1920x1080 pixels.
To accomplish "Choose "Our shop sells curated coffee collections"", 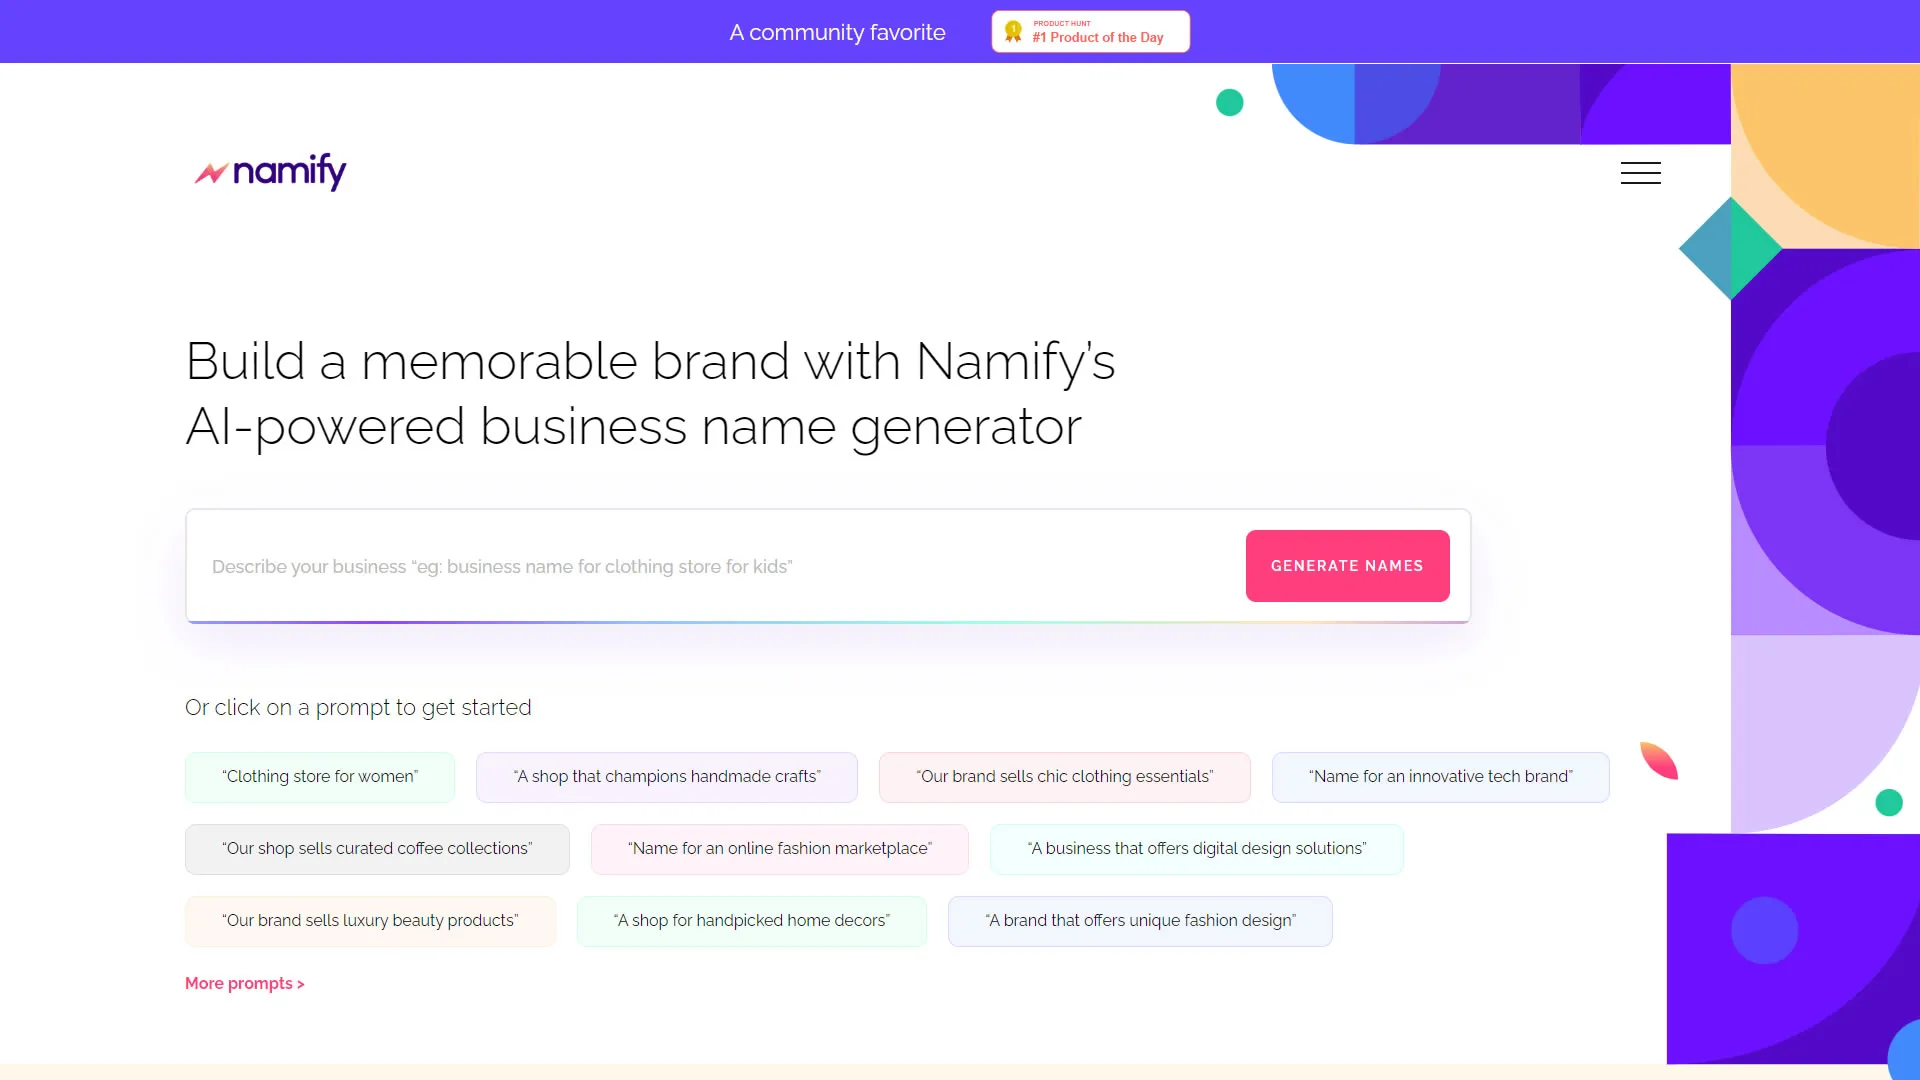I will click(377, 849).
